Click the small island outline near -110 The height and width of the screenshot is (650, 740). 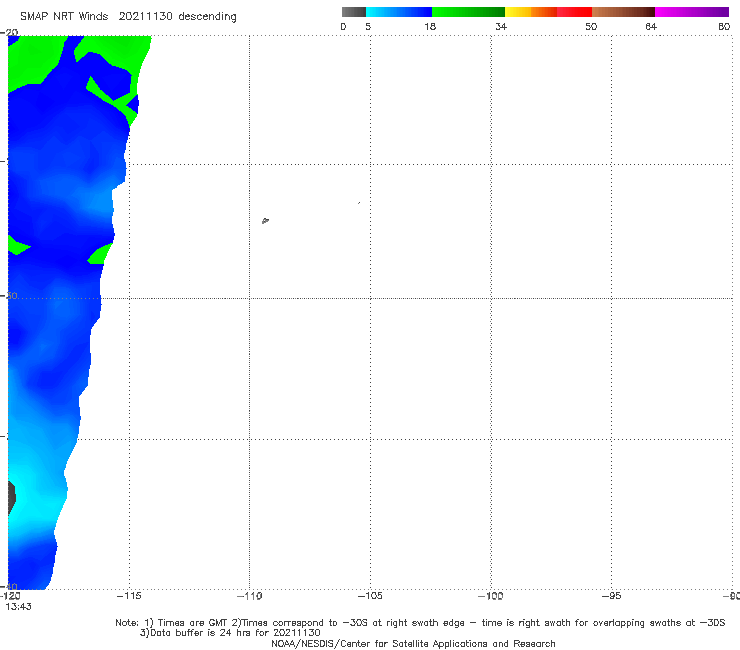265,220
